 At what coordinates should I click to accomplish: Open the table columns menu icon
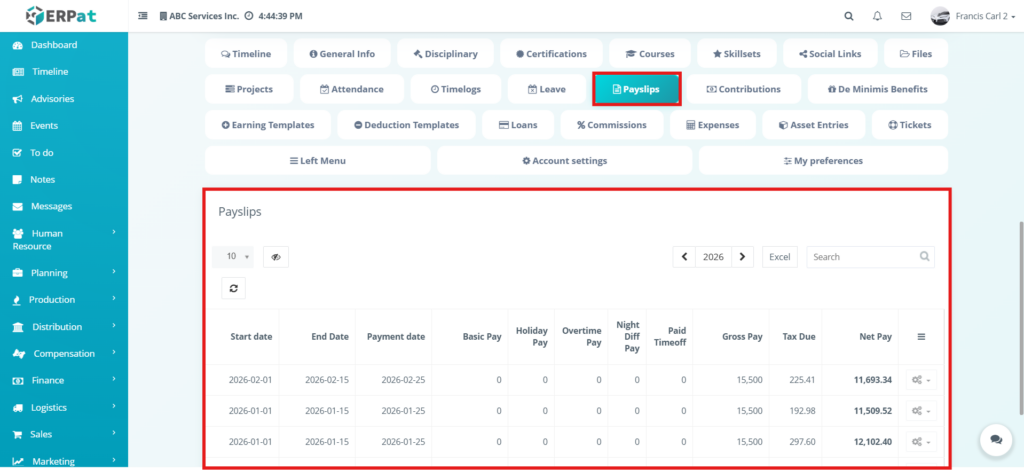[x=921, y=337]
